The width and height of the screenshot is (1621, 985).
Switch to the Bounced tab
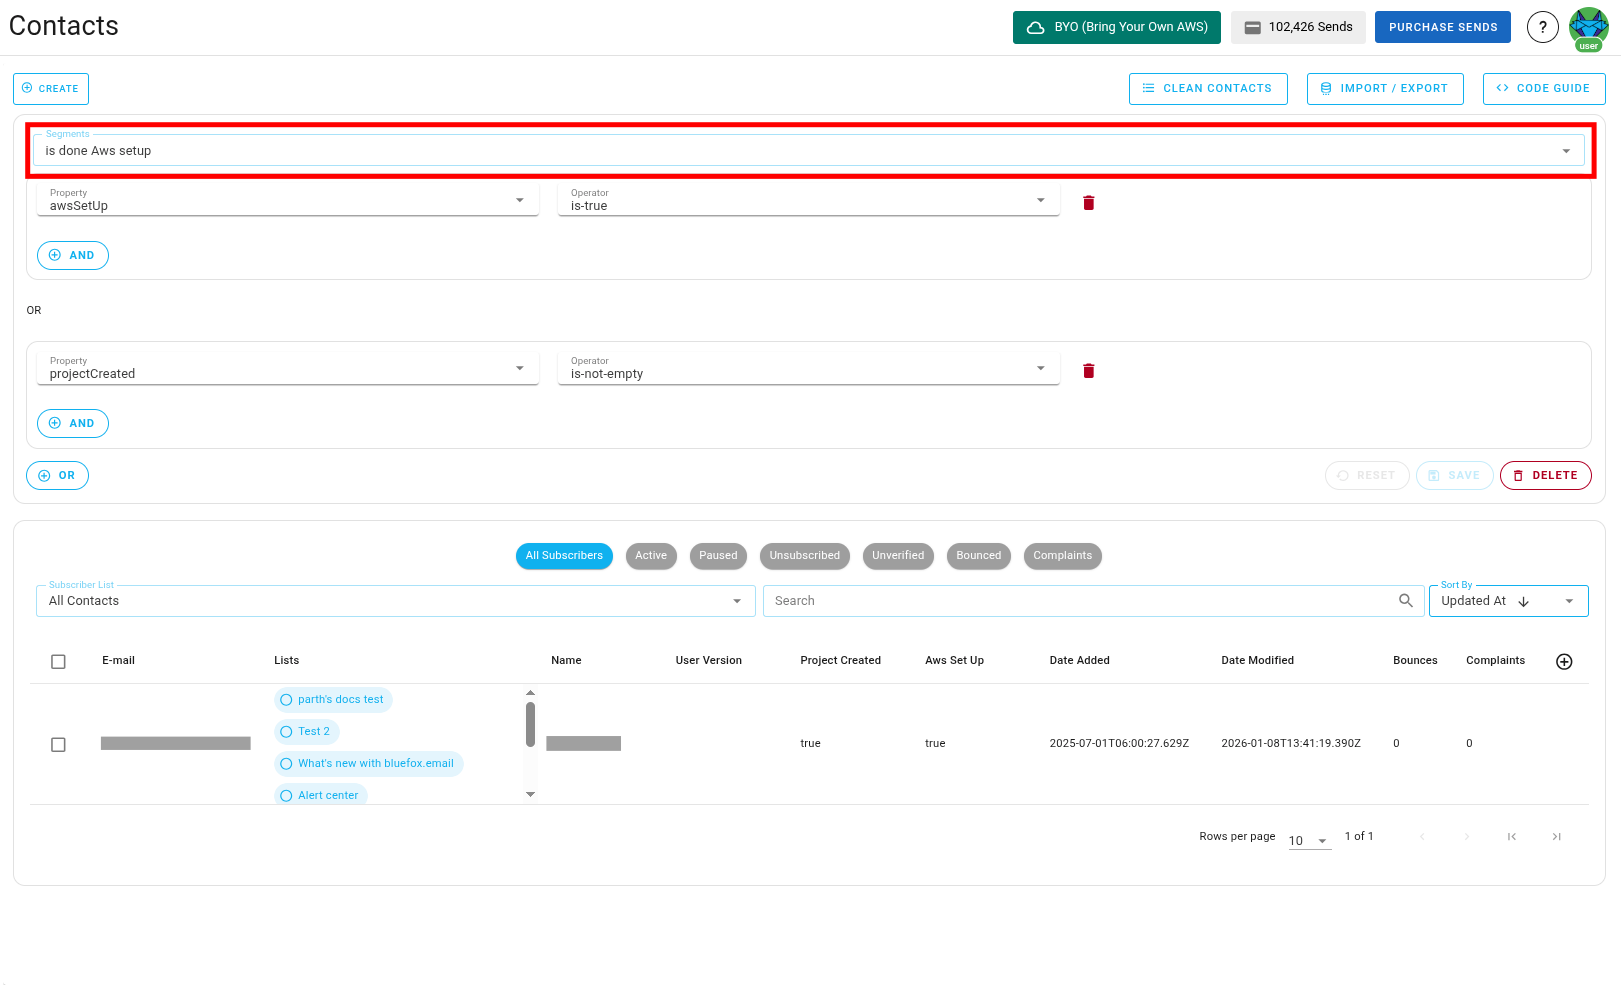[978, 556]
